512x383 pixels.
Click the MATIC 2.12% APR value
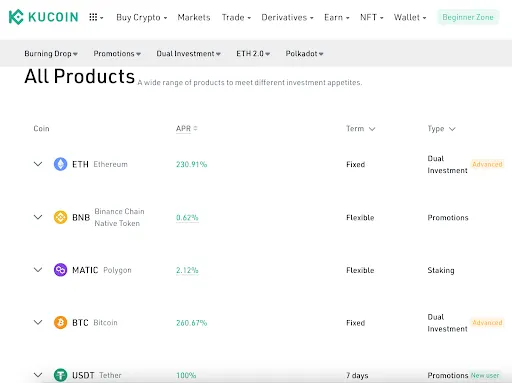coord(187,270)
